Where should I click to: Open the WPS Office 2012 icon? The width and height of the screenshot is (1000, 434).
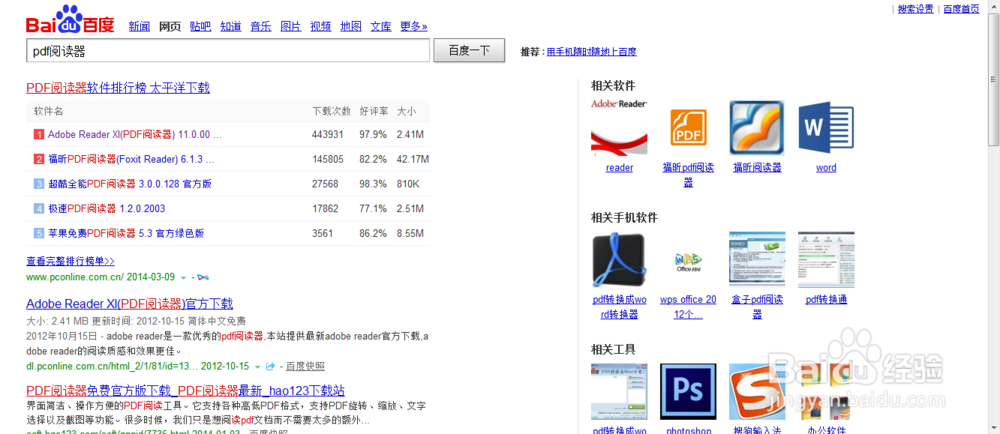[x=688, y=260]
